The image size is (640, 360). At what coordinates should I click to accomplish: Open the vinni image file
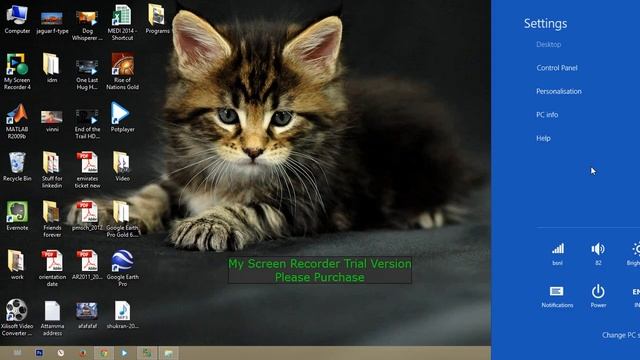(x=52, y=121)
